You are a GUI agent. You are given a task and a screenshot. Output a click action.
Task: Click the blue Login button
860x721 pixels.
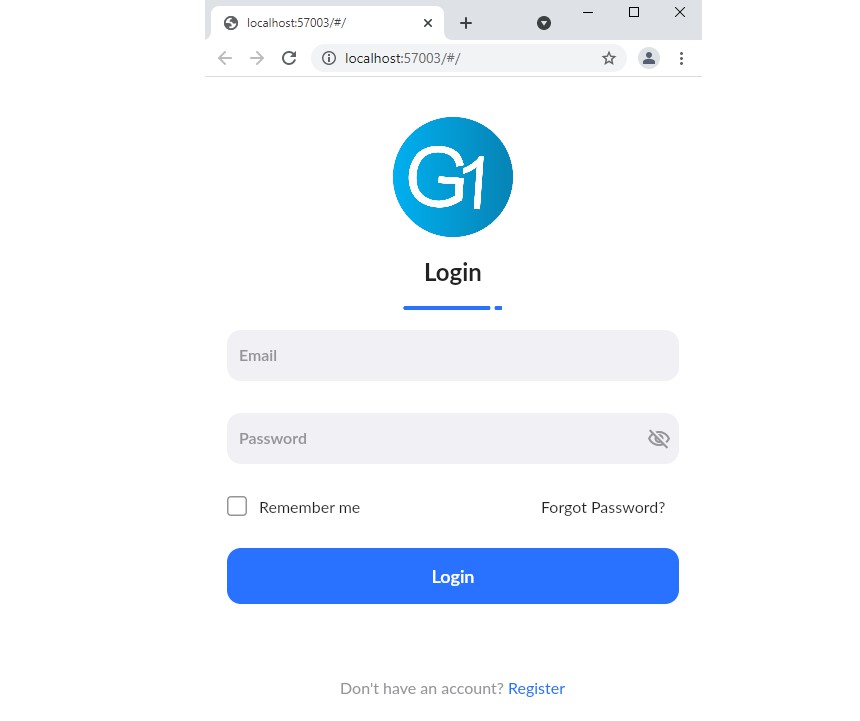(452, 576)
